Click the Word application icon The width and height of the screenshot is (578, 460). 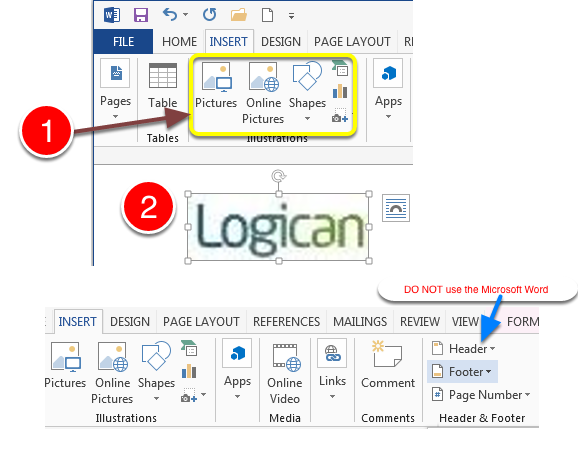(112, 15)
